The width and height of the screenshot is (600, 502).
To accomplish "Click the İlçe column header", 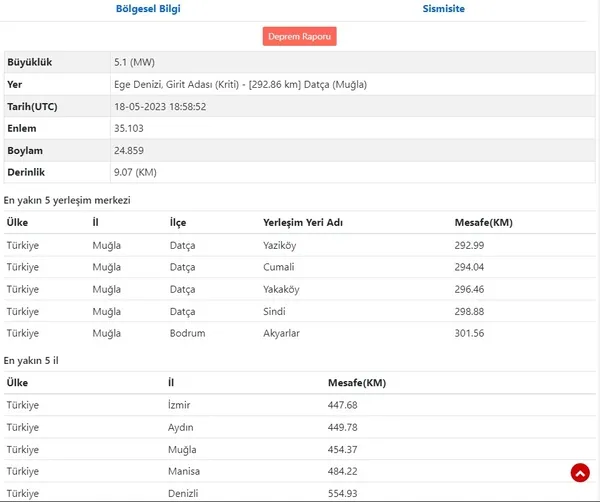I will [178, 223].
